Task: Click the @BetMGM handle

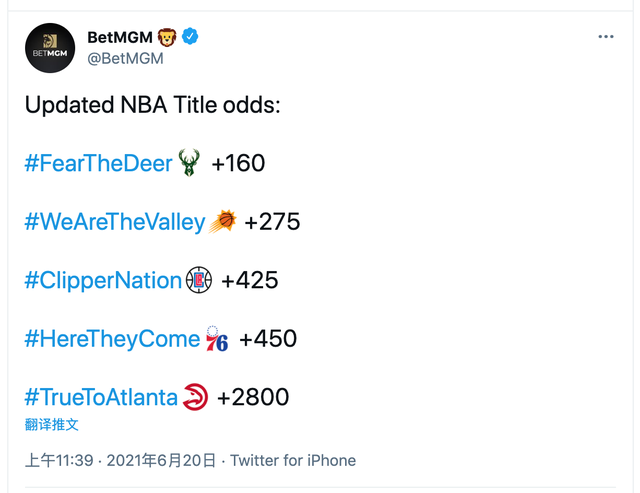Action: (x=125, y=59)
